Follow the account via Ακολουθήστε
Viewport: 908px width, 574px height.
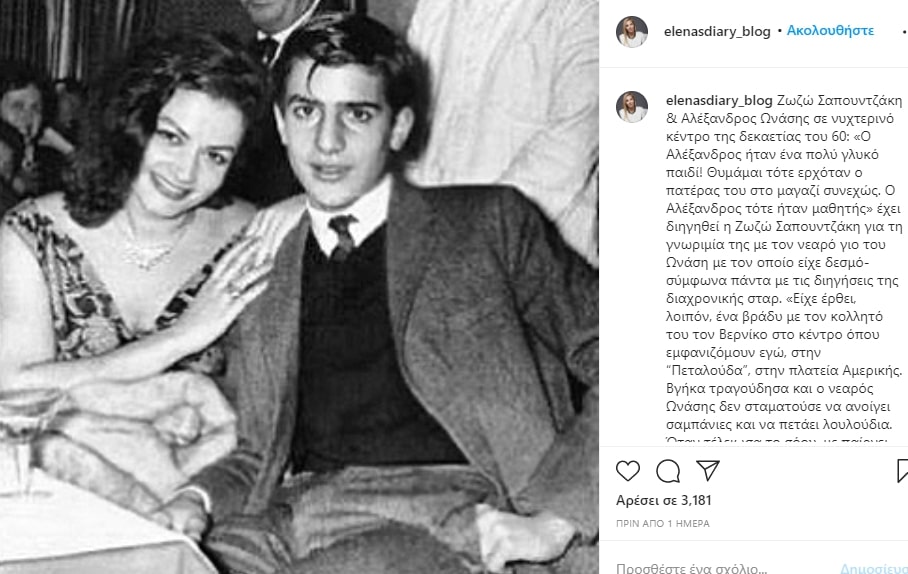[x=830, y=30]
